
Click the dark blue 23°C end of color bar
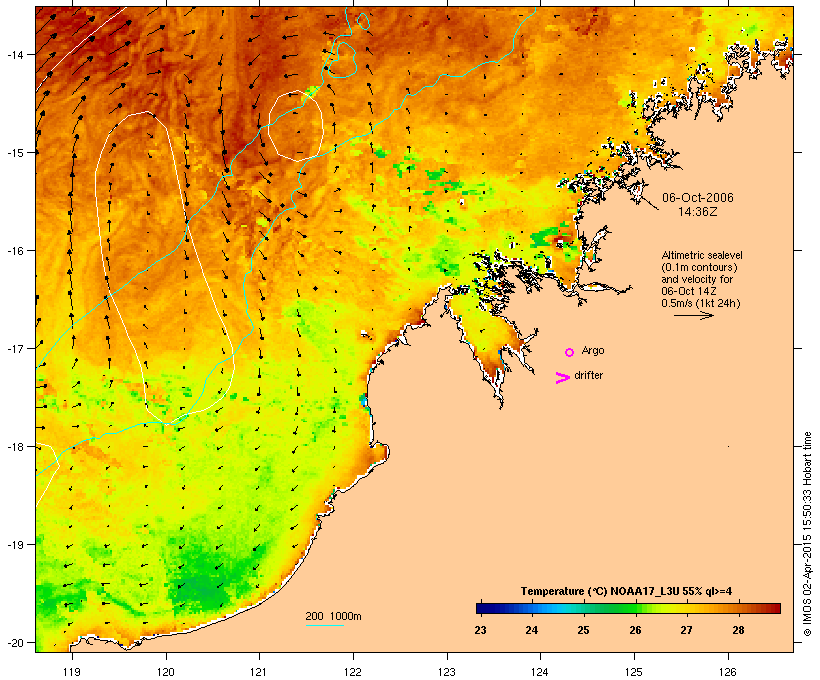pos(482,608)
